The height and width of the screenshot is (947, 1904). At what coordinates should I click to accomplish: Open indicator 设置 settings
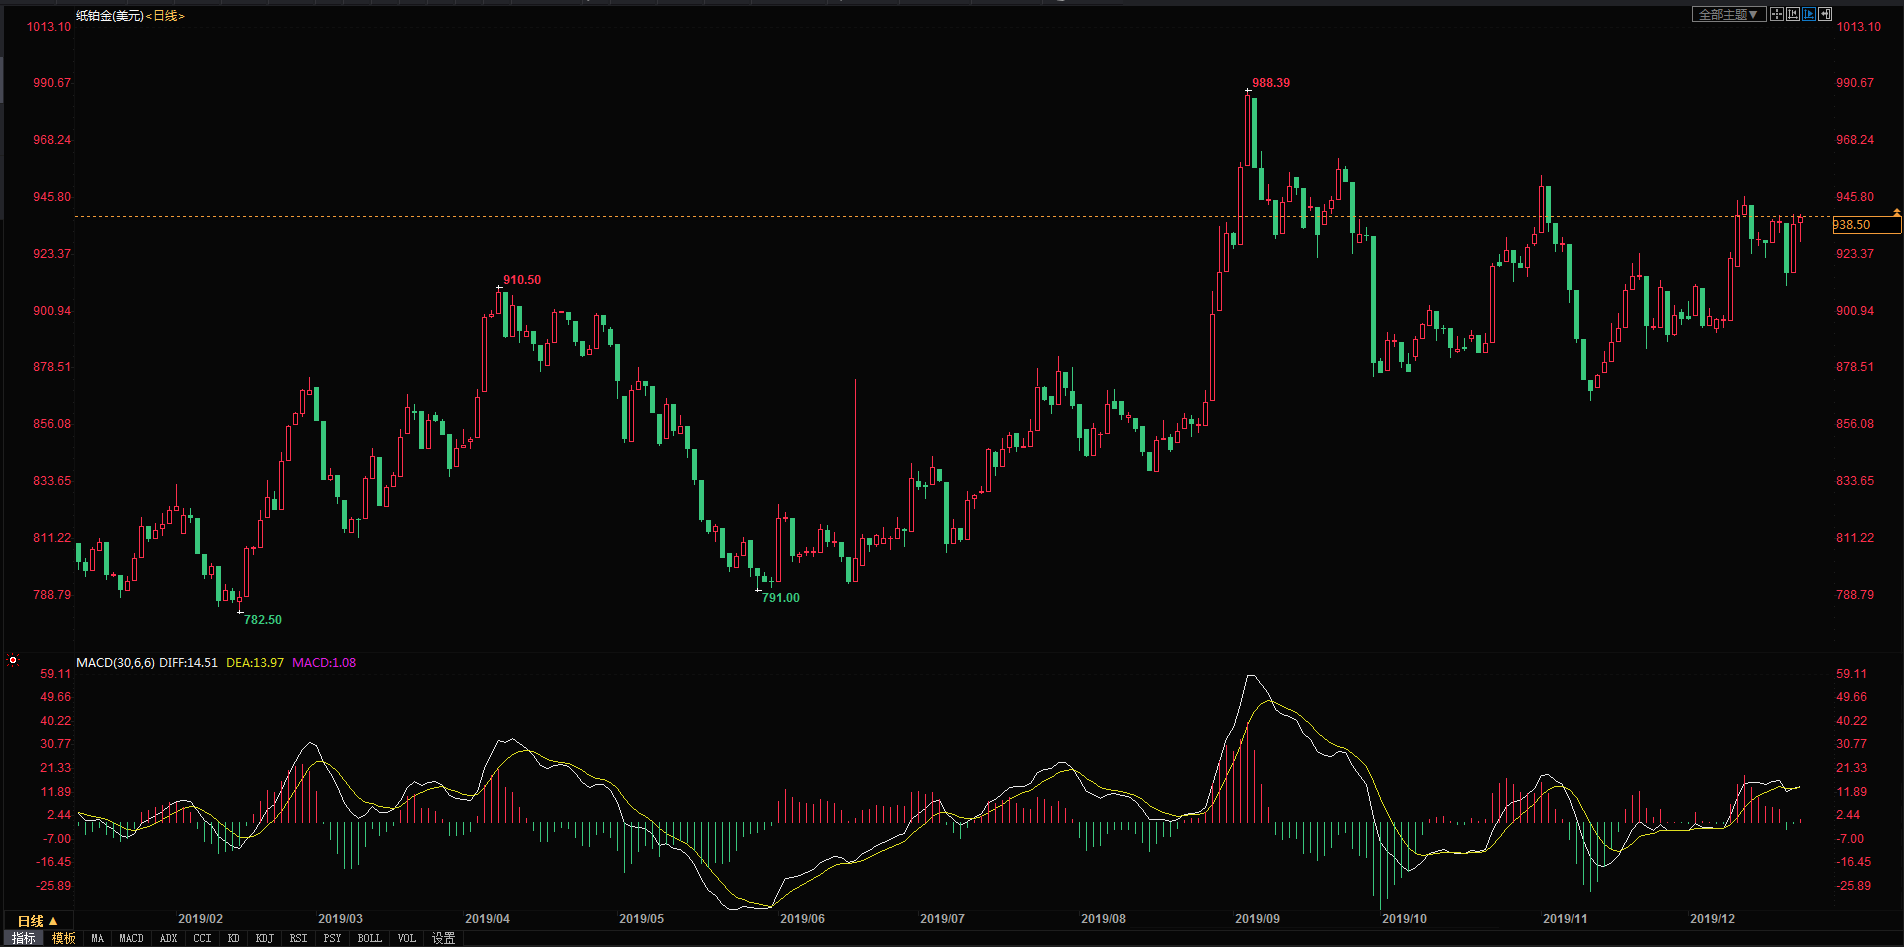[443, 938]
